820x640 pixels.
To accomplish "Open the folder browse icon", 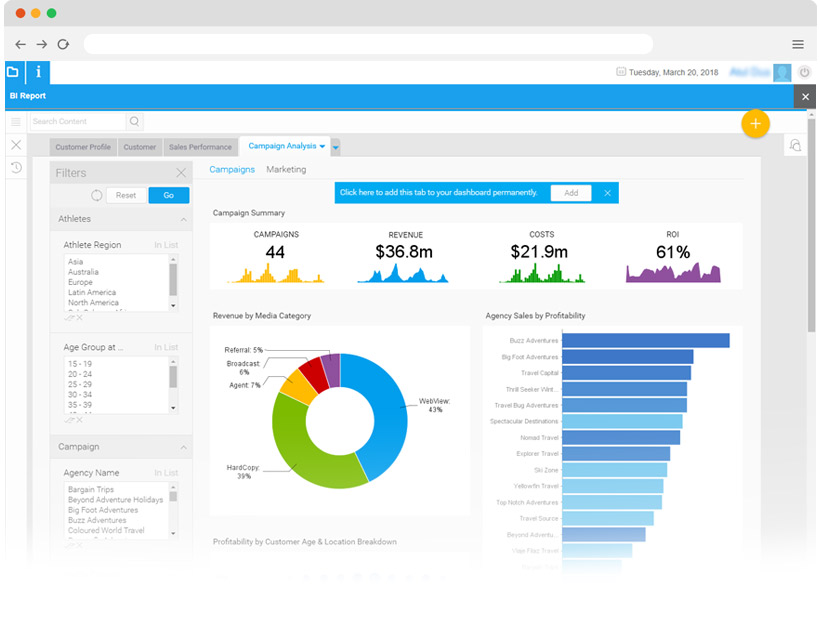I will [13, 72].
